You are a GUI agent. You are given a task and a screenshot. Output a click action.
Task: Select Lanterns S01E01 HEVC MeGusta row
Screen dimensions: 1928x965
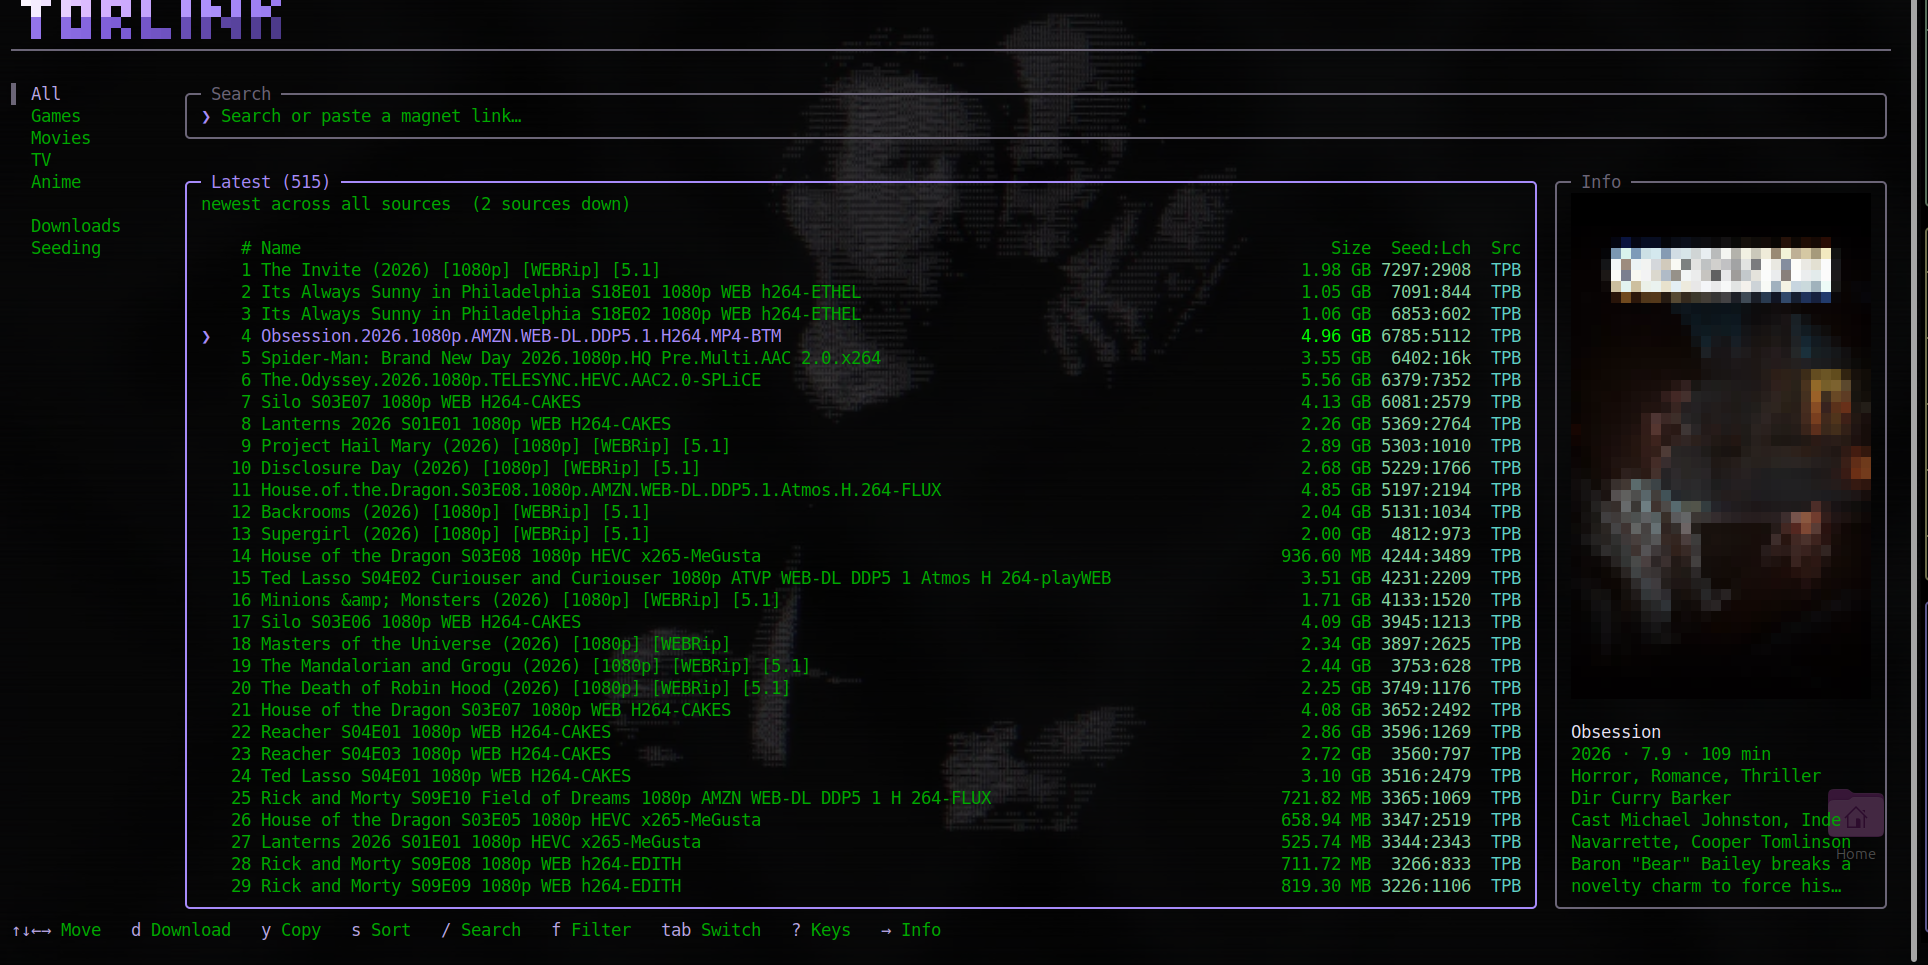[x=861, y=842]
